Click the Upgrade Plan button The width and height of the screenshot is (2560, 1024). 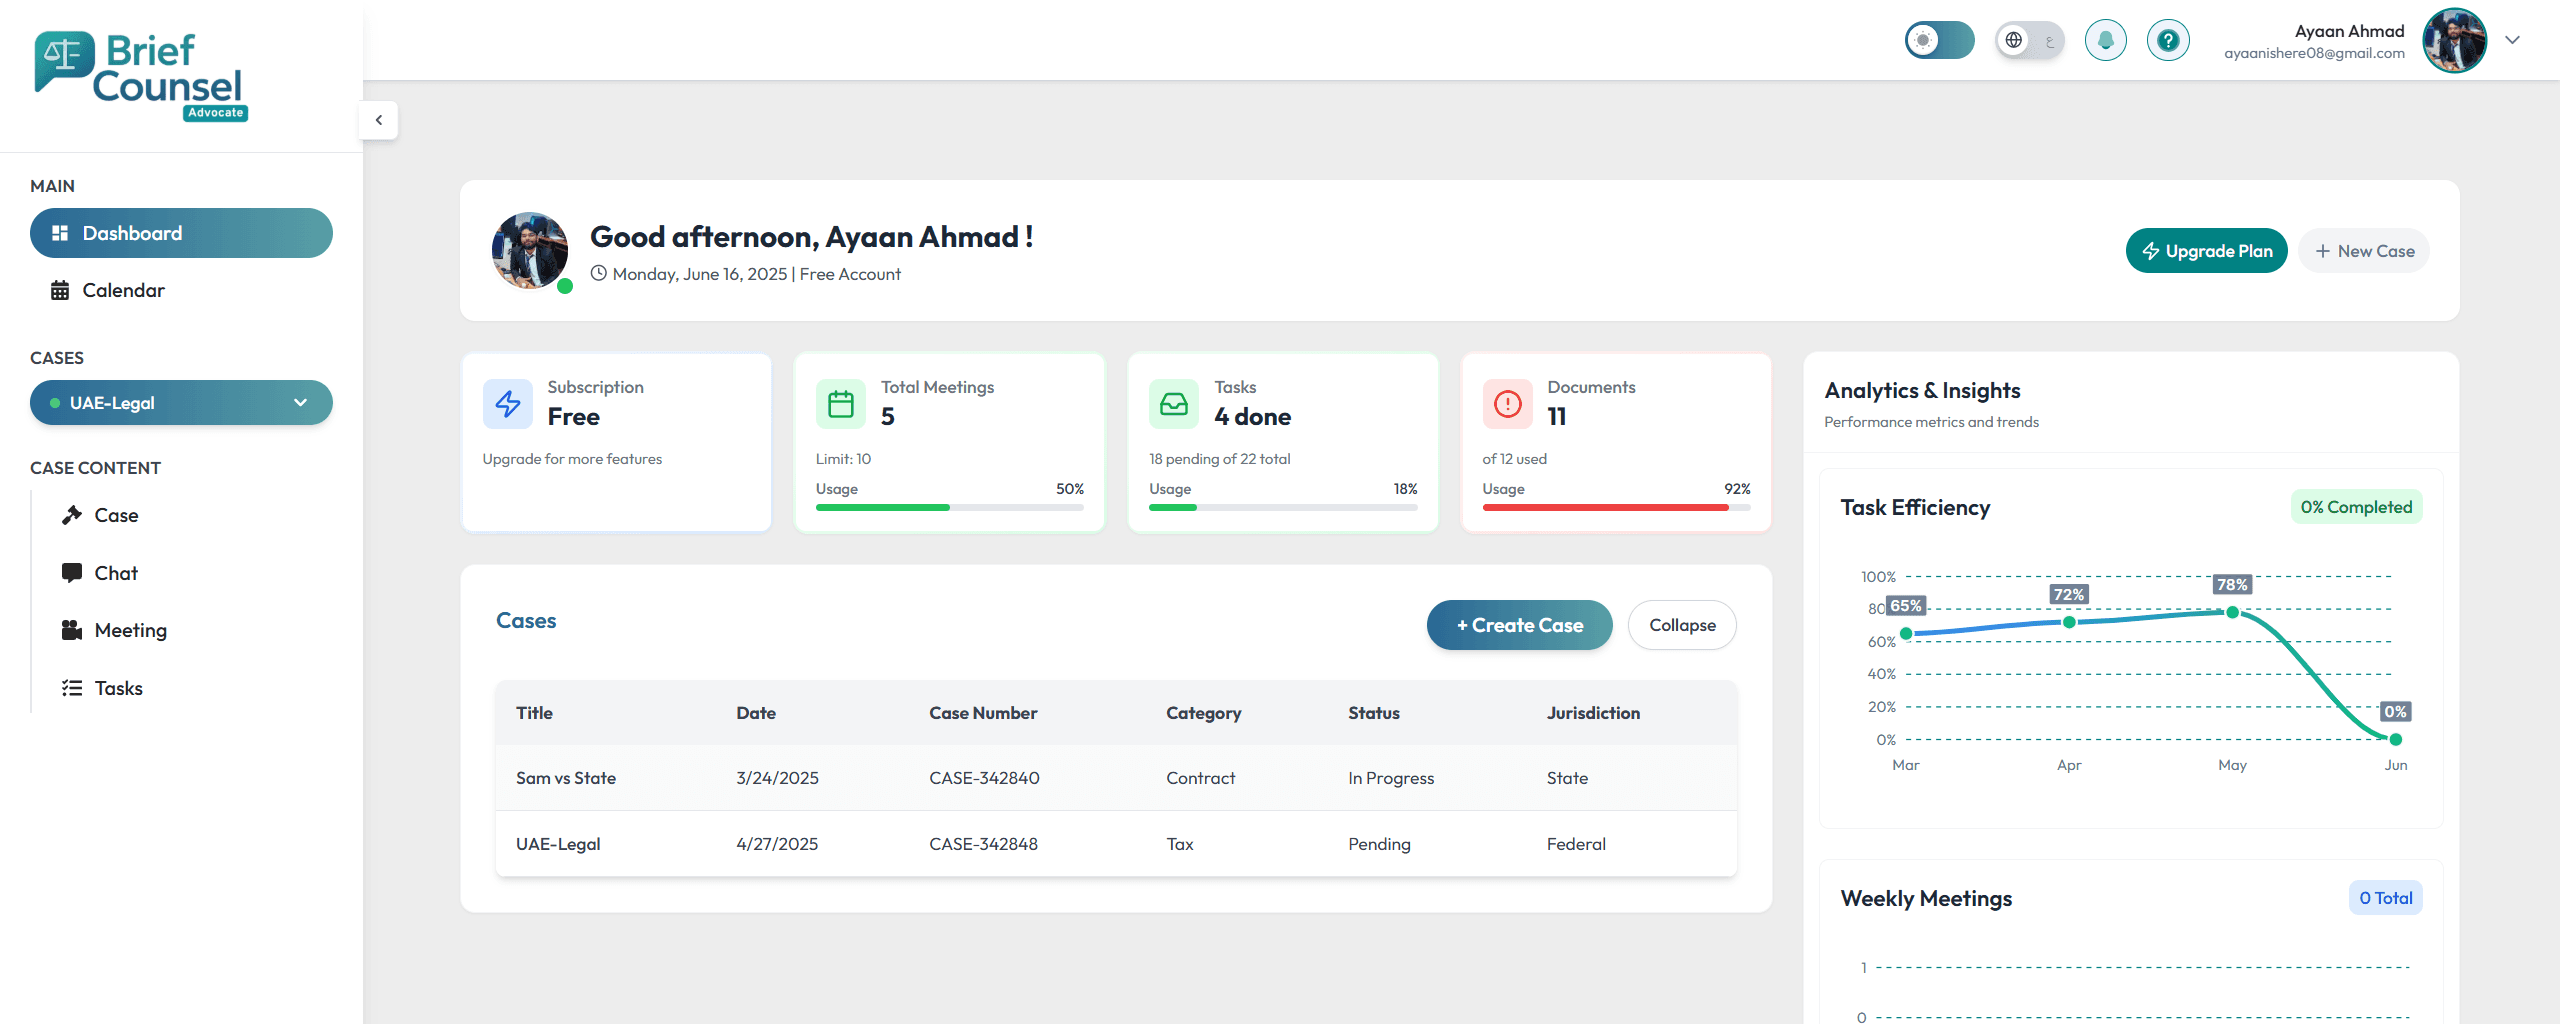click(2206, 251)
